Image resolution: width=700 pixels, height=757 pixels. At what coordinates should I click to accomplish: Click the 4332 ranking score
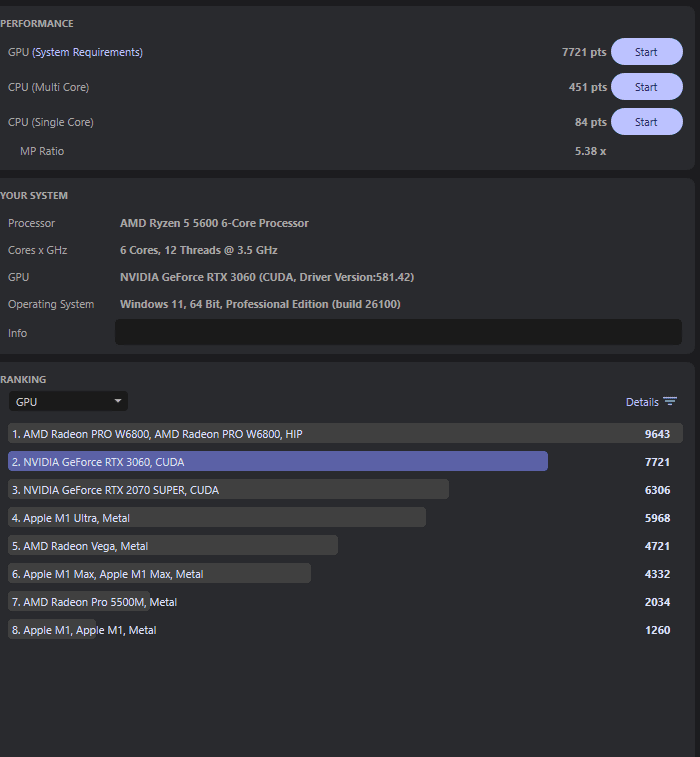(x=658, y=574)
